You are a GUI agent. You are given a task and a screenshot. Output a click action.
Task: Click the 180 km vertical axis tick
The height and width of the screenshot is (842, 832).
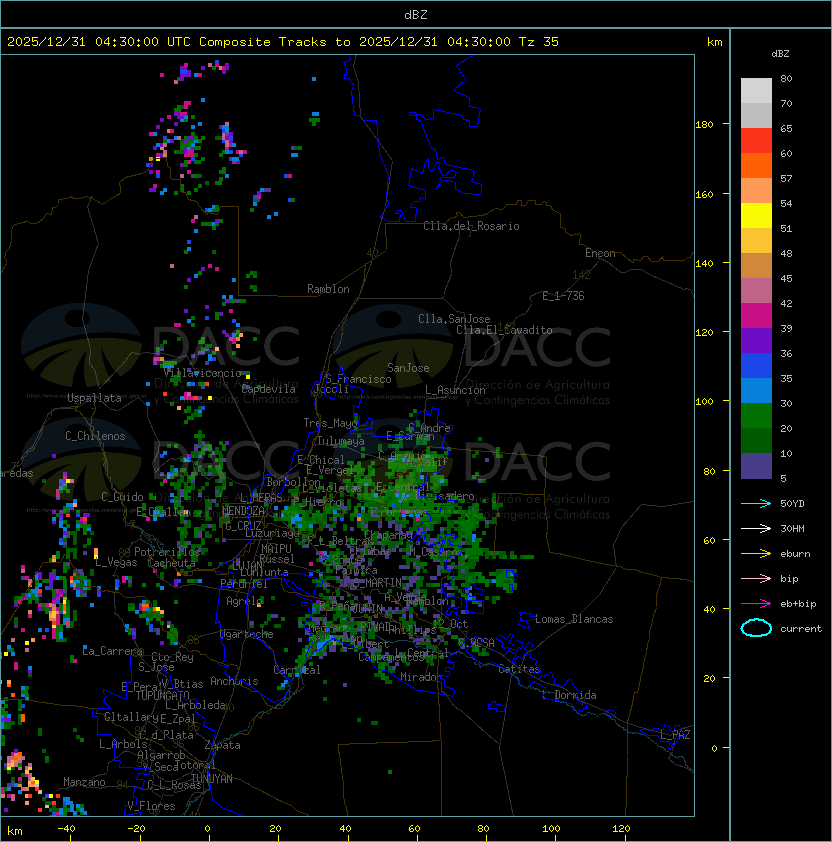(704, 124)
